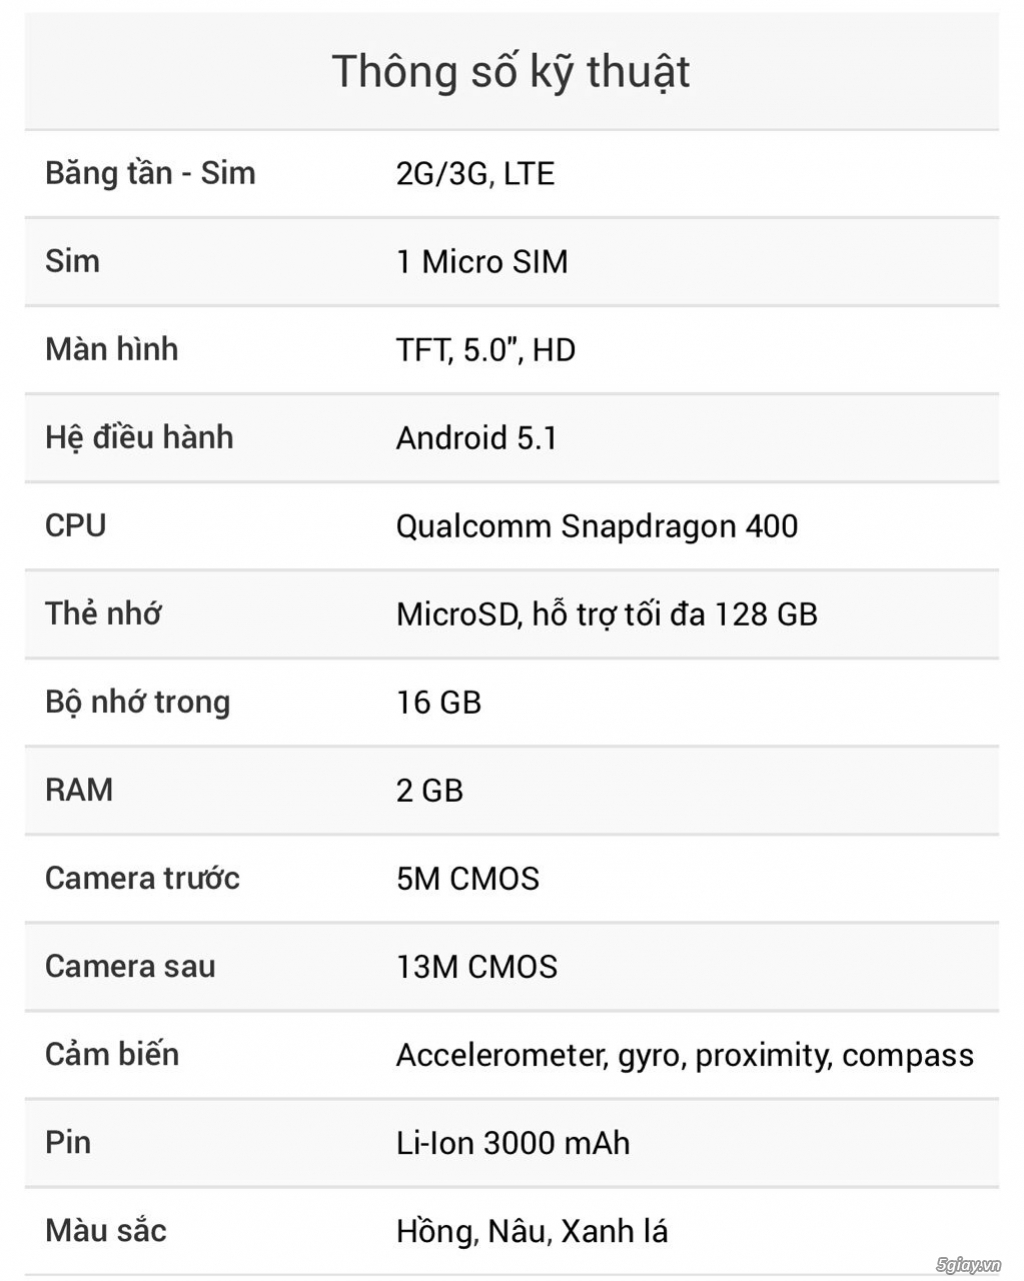Click the 5giay.vn watermark link
This screenshot has height=1281, width=1024.
point(968,1265)
